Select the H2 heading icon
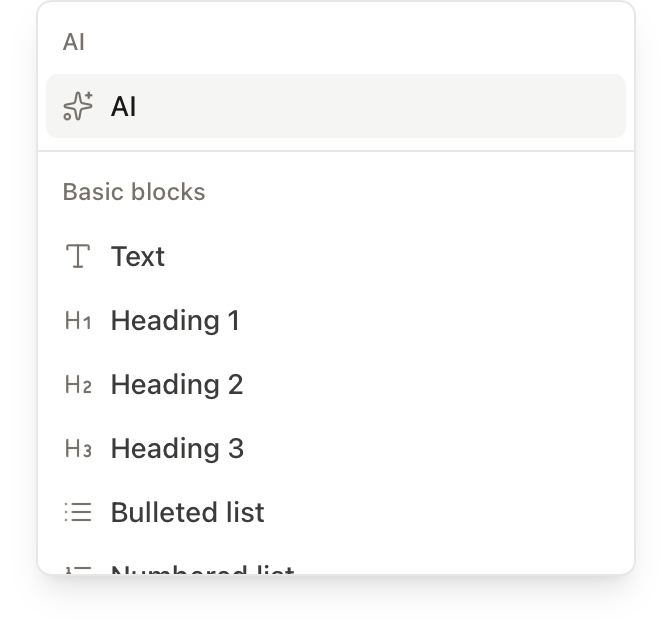 (78, 385)
